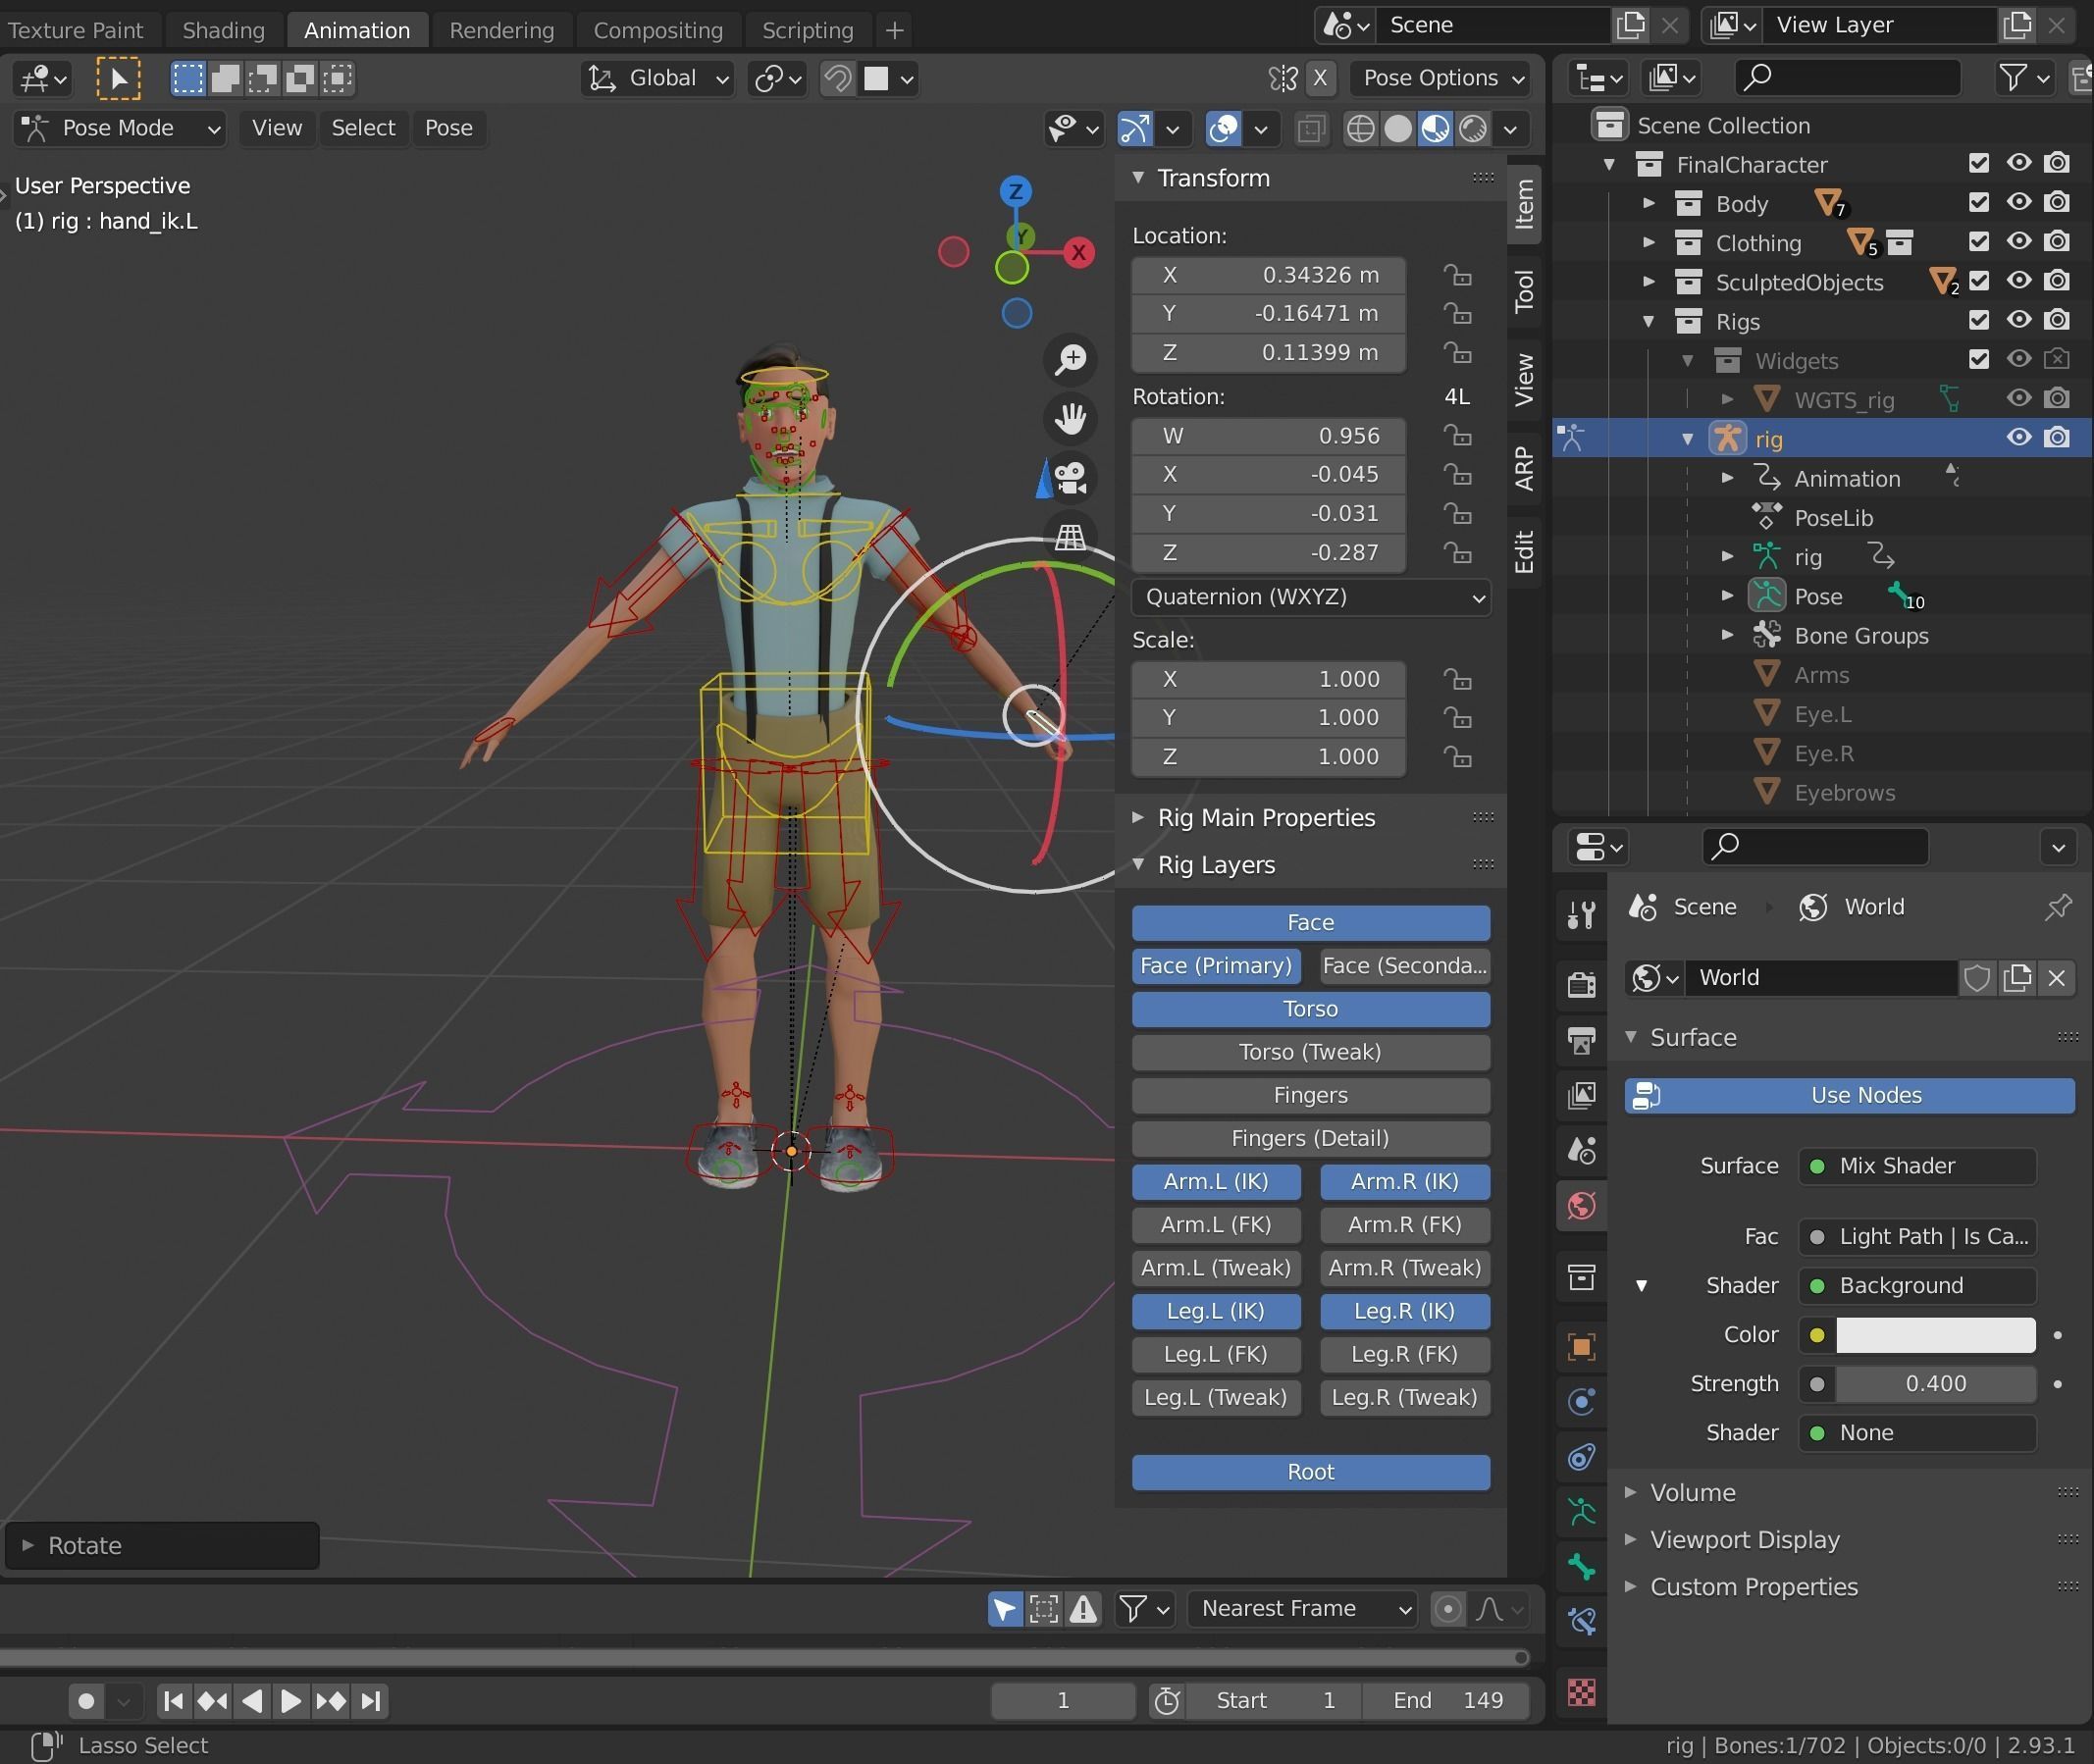Hide Body collection in viewport
Screen dimensions: 2094x1764
tap(2019, 202)
